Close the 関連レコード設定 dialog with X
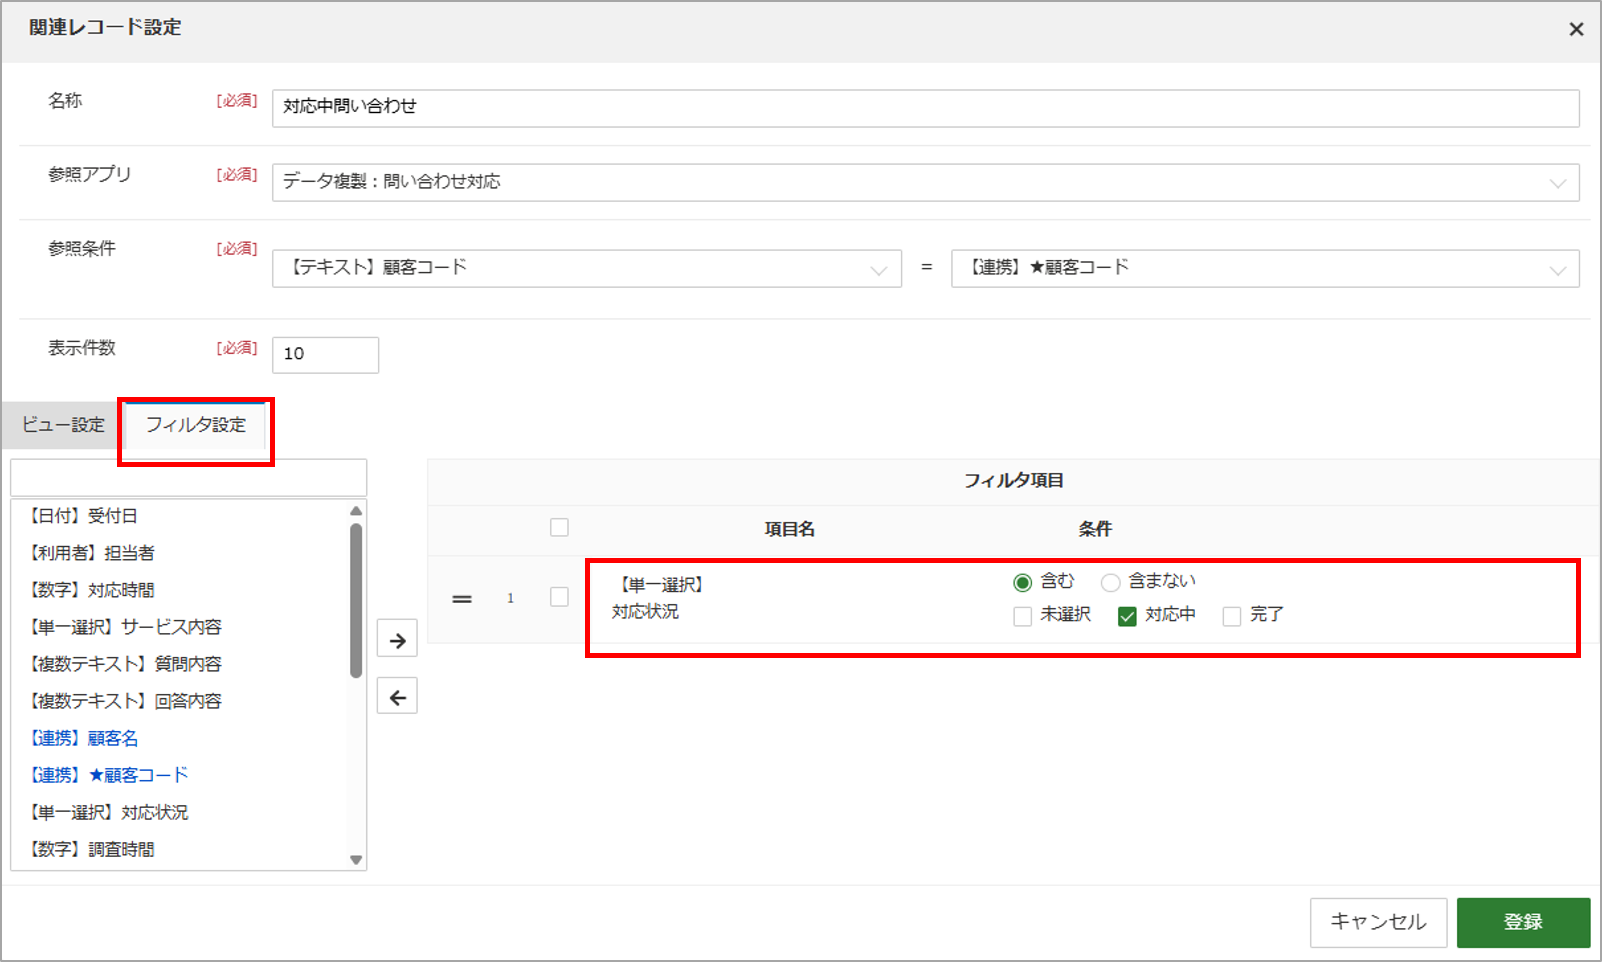 (x=1576, y=29)
